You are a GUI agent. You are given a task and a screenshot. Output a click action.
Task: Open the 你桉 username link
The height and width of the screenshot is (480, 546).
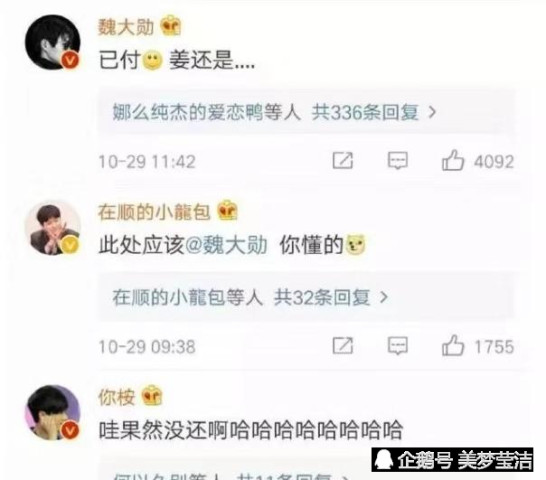[116, 396]
